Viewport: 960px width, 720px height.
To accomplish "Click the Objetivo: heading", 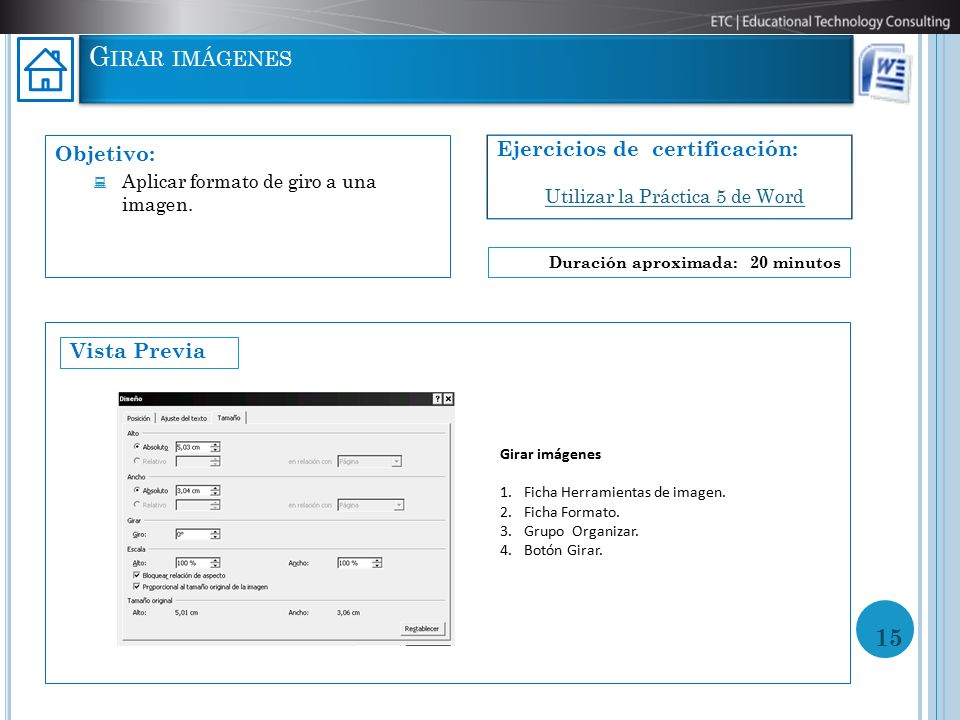I will click(x=105, y=154).
